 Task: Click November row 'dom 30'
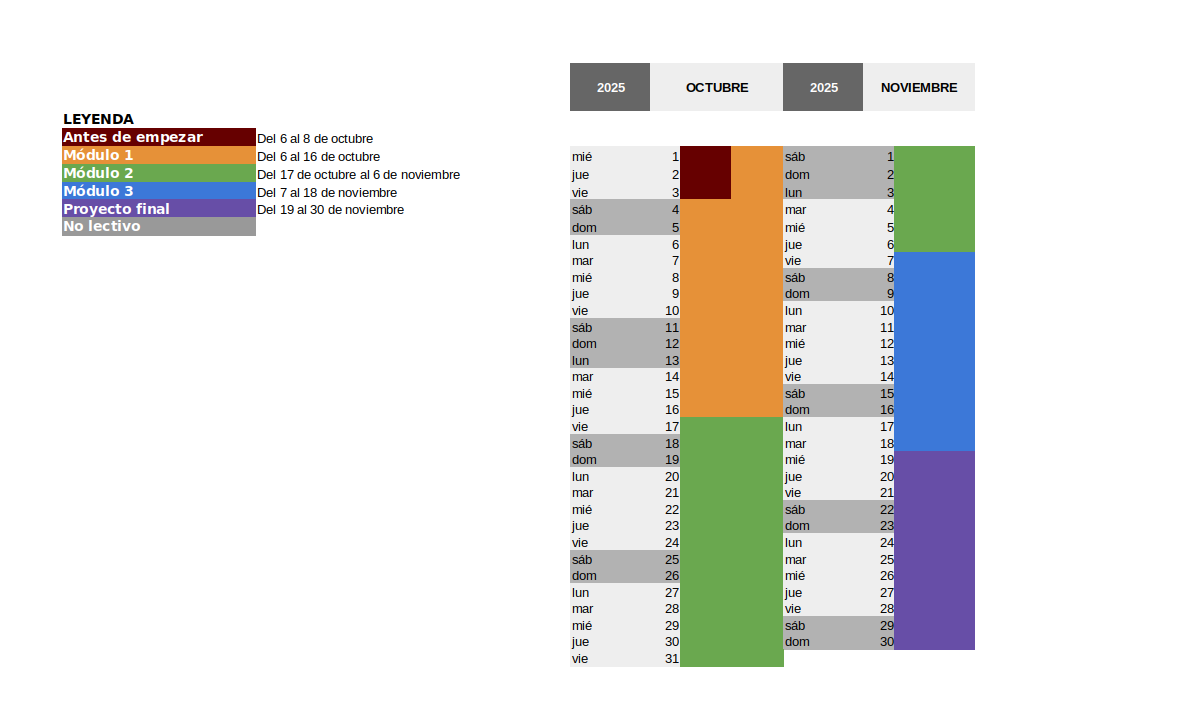(x=838, y=642)
